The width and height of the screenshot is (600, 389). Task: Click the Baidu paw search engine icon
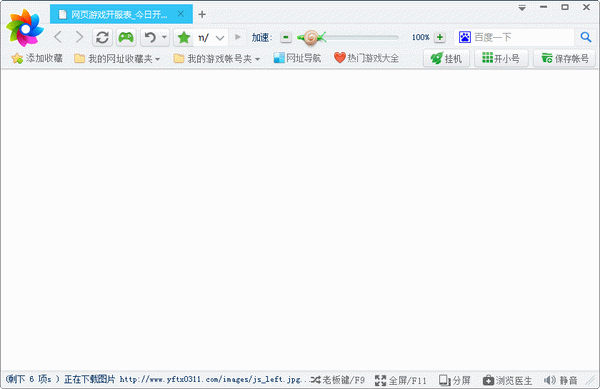point(465,37)
